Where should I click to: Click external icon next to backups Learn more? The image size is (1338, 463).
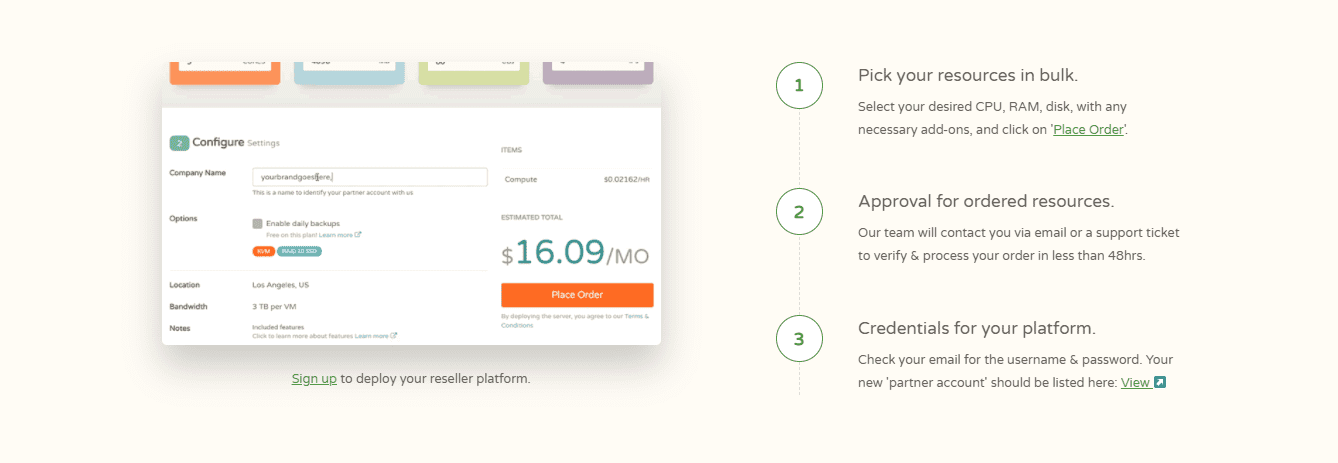pos(358,235)
